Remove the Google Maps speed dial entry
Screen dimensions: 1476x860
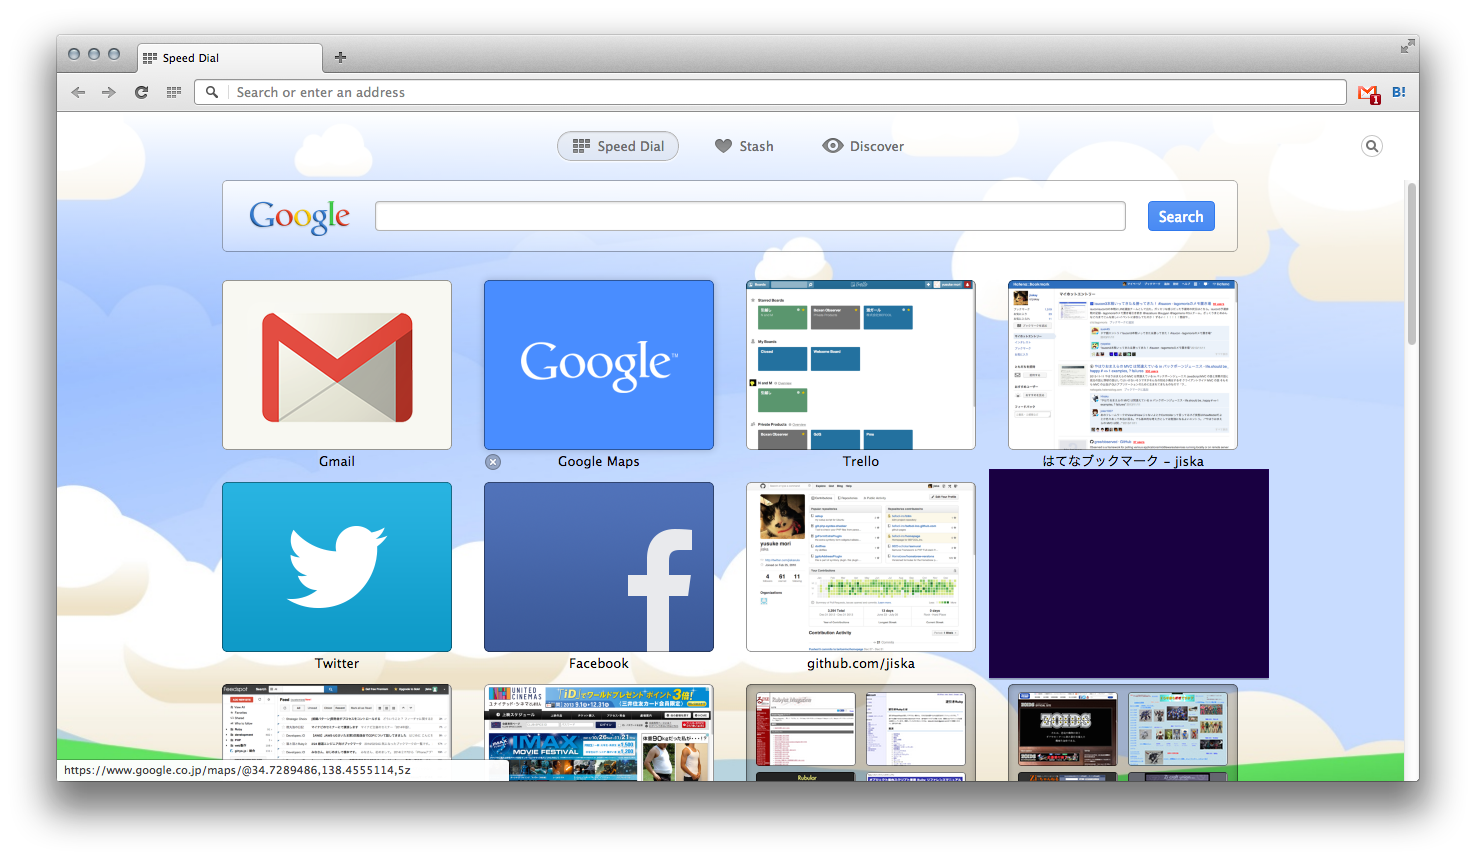(x=493, y=461)
